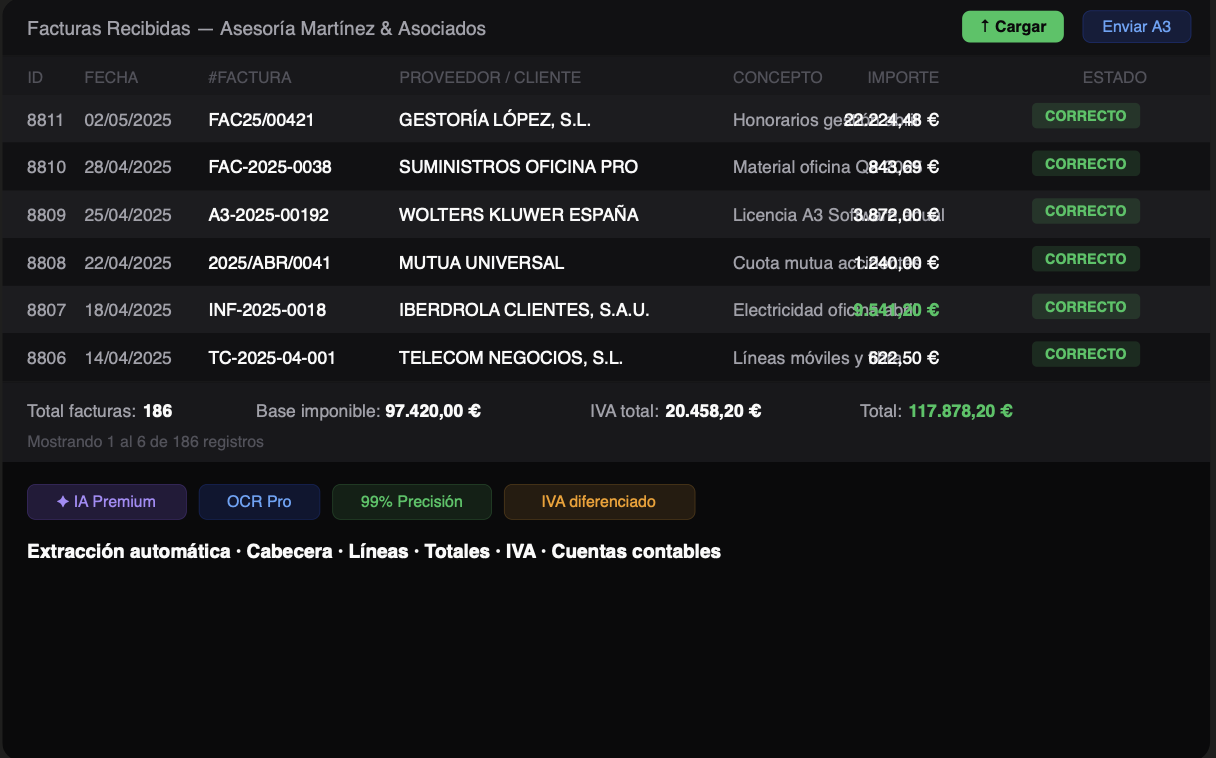This screenshot has height=758, width=1216.
Task: Click the date 25/04/2025
Action: [x=128, y=215]
